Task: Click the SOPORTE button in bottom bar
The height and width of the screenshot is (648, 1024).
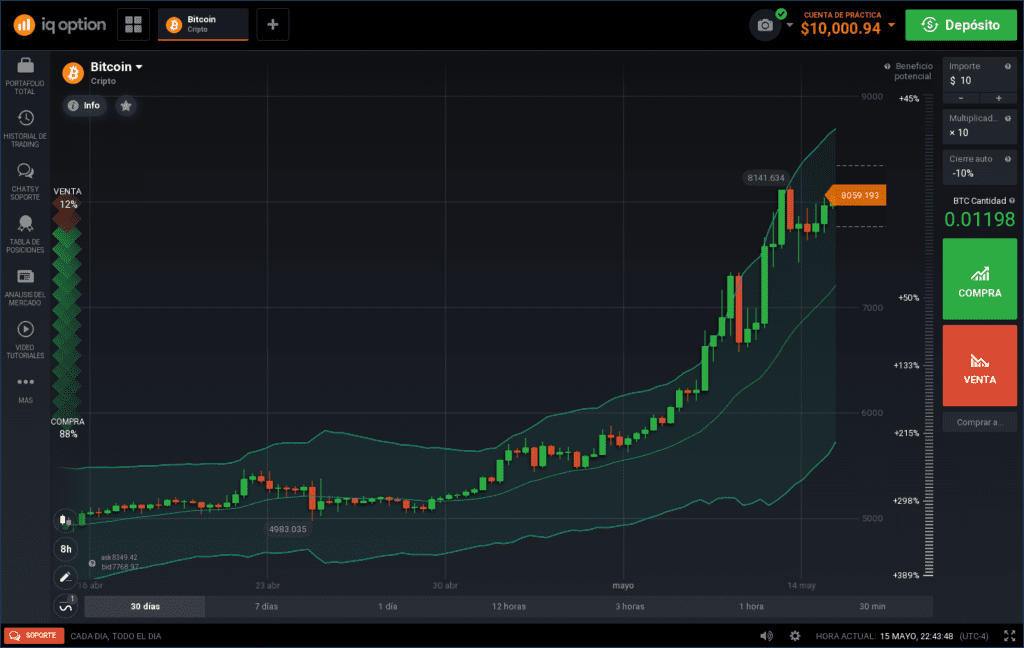Action: pyautogui.click(x=34, y=636)
